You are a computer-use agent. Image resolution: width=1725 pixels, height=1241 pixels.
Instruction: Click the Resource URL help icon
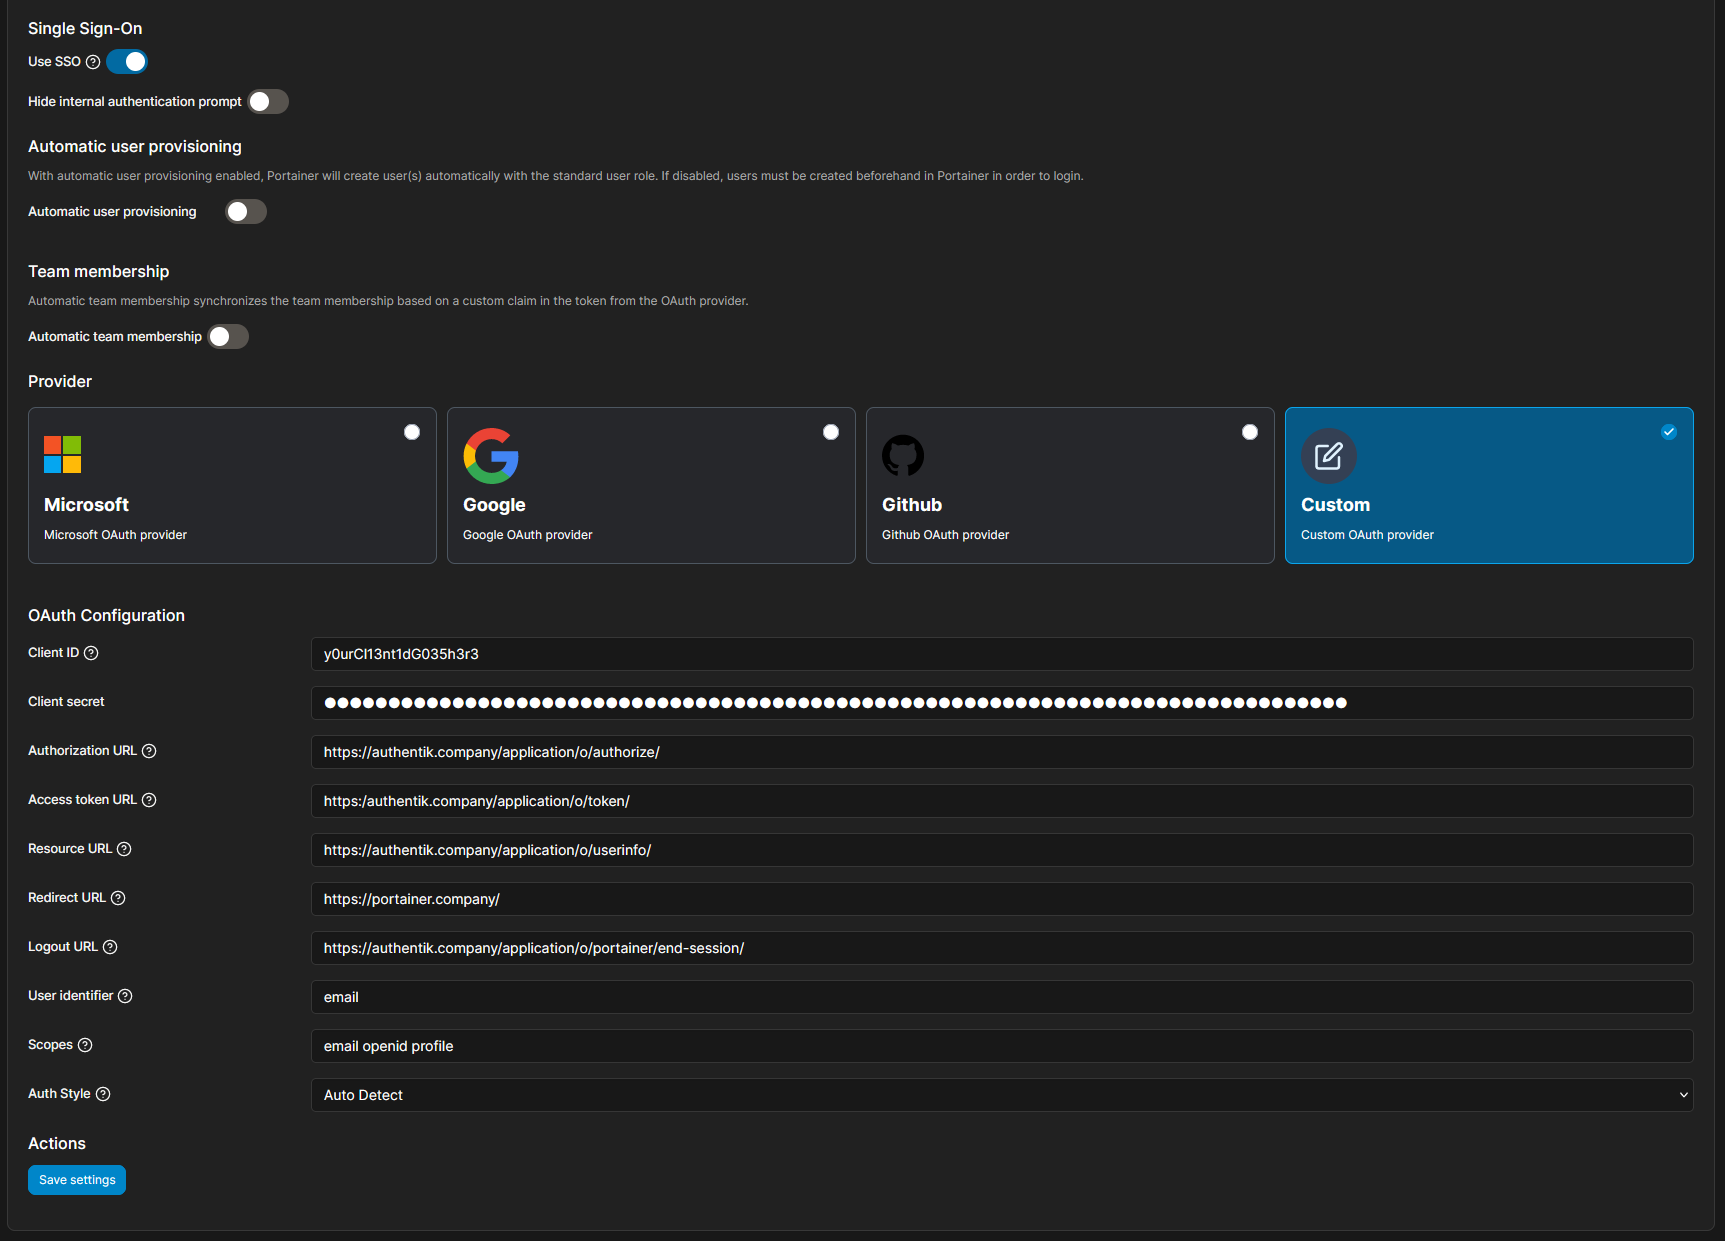coord(124,849)
